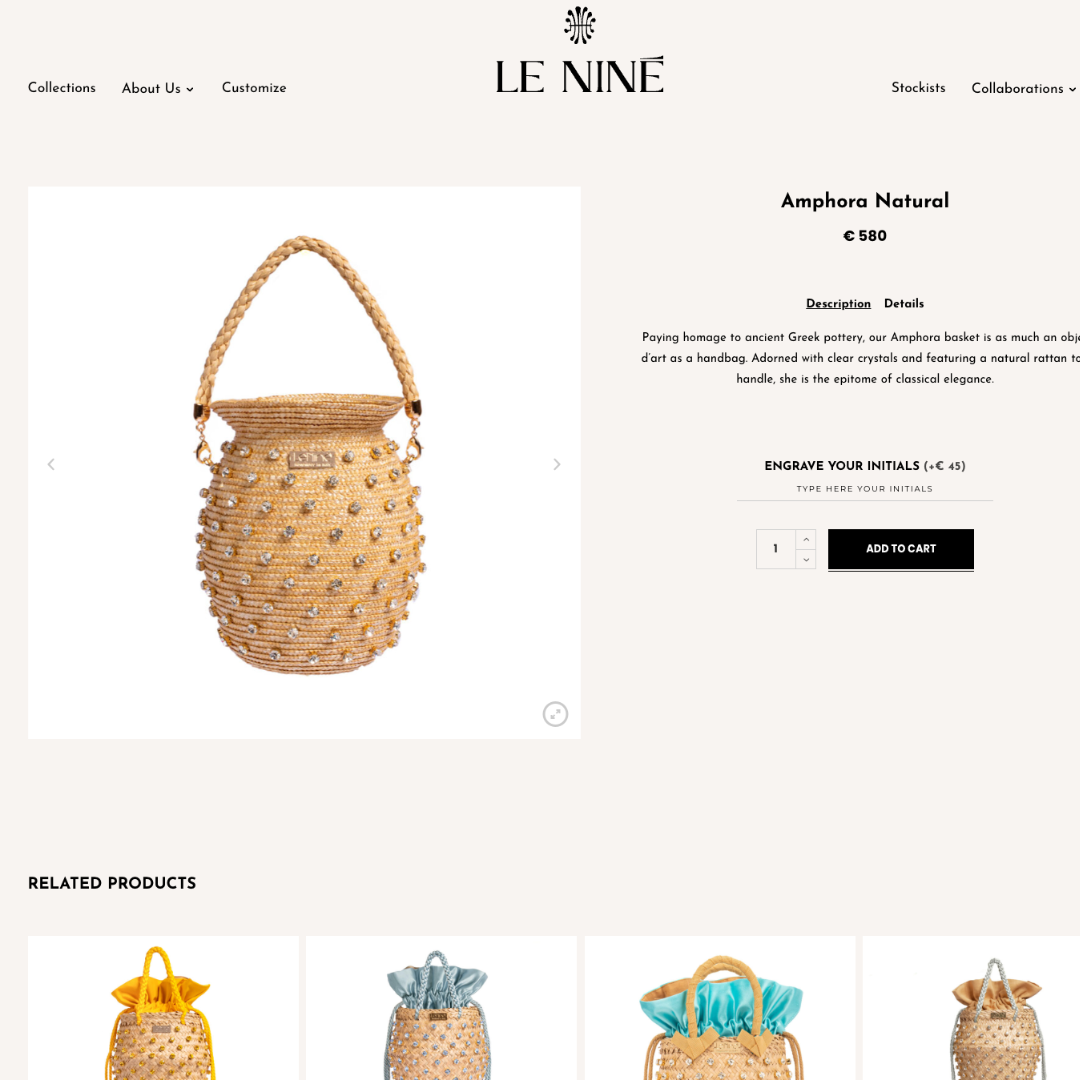Click the Le Niné wordmark logo
Viewport: 1080px width, 1080px height.
click(x=579, y=75)
